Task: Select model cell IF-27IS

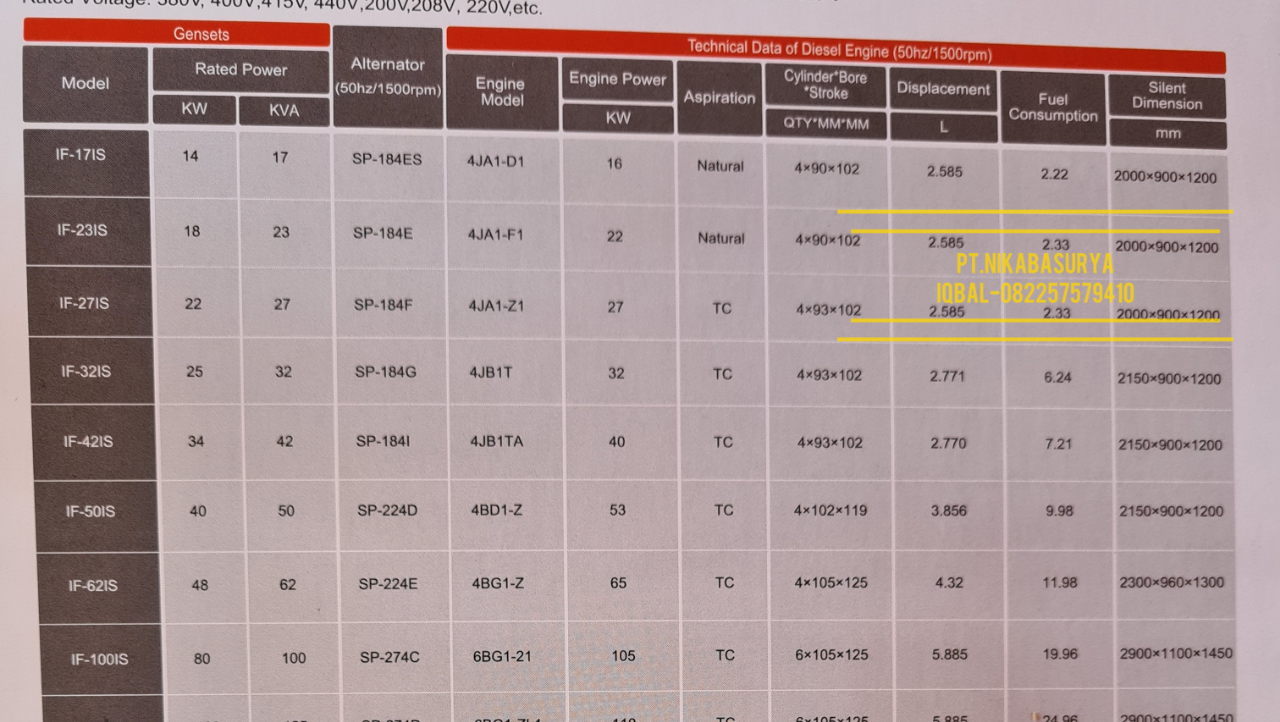Action: click(84, 302)
